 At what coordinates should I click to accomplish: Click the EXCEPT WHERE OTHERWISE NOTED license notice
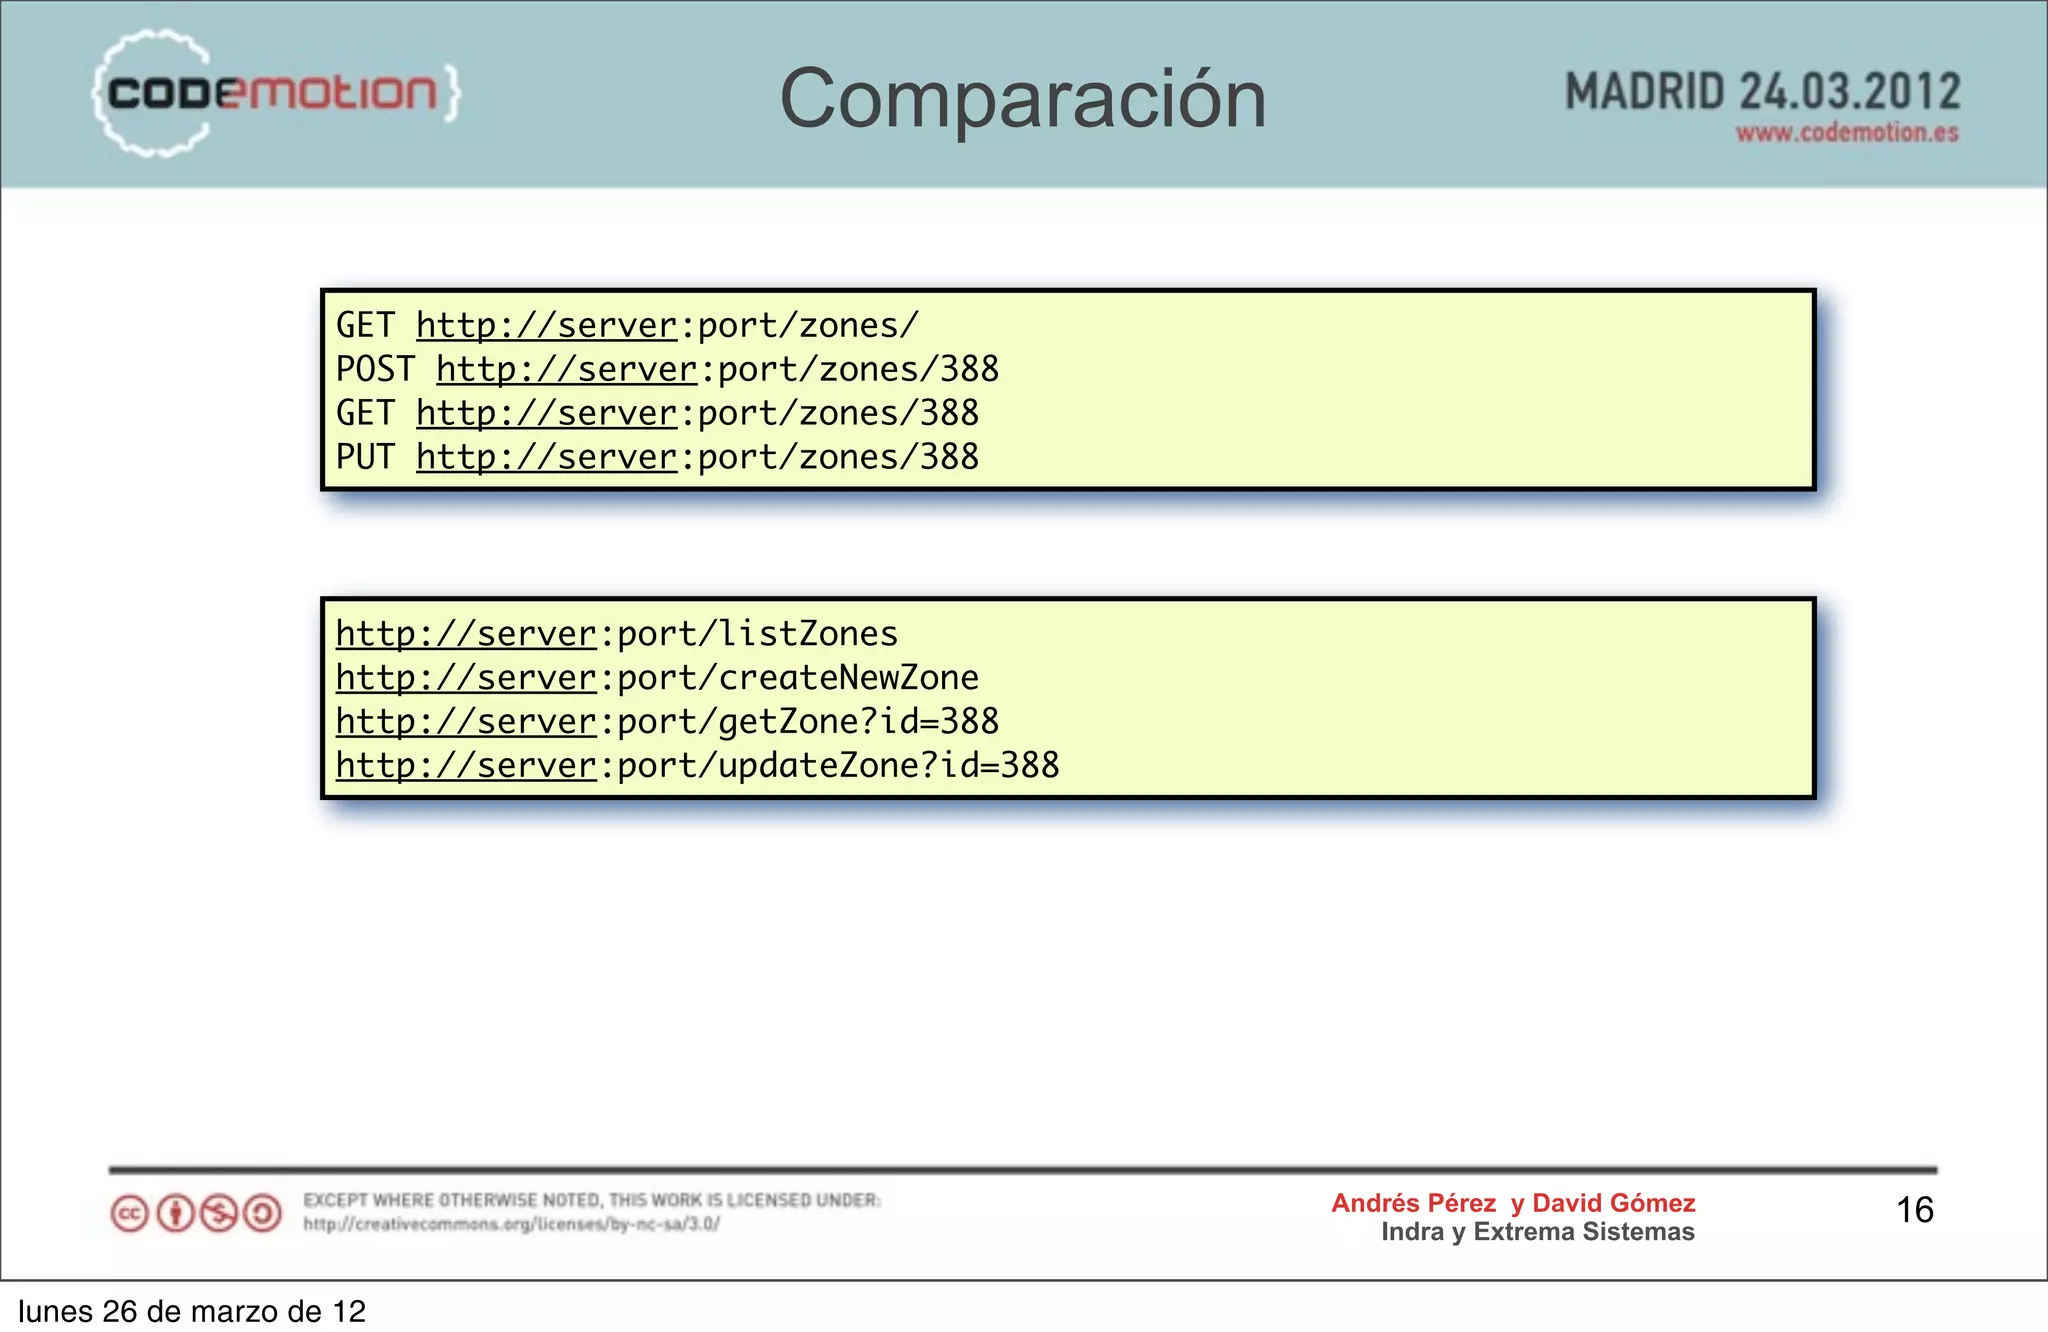592,1200
